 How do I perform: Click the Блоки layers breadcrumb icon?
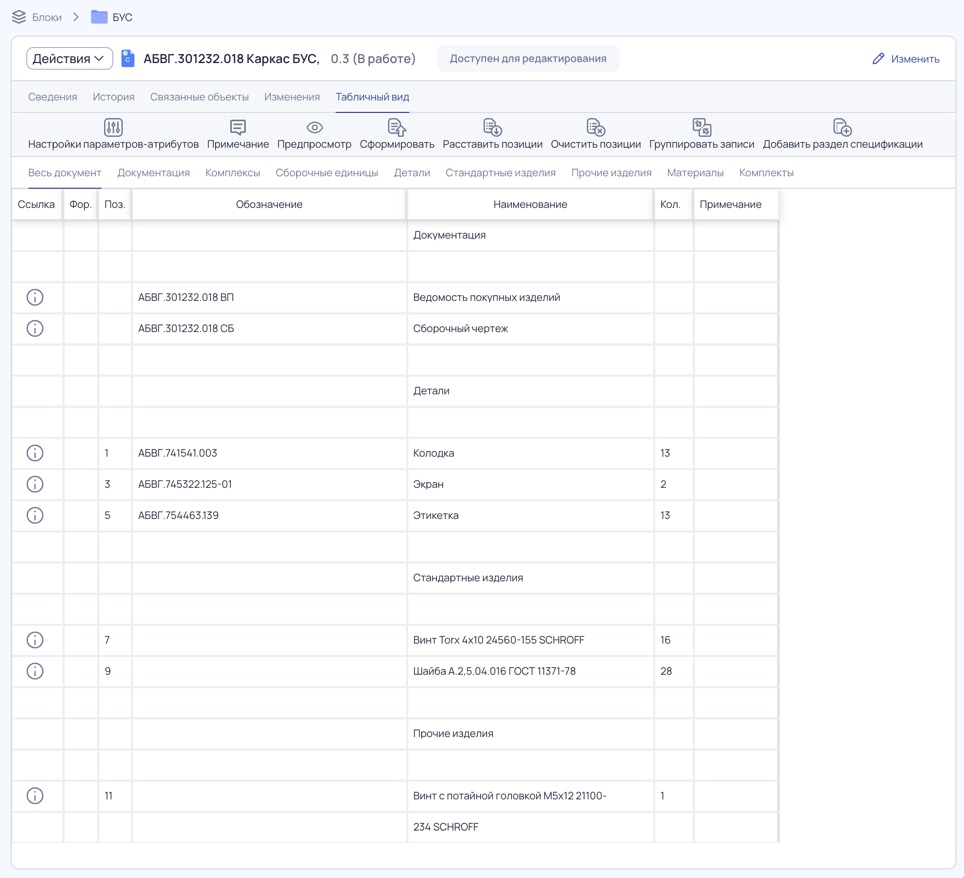19,17
